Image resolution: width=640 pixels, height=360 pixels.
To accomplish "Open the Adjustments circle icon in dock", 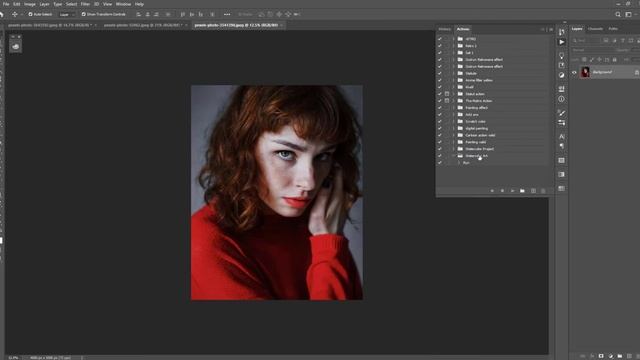I will coord(562,75).
